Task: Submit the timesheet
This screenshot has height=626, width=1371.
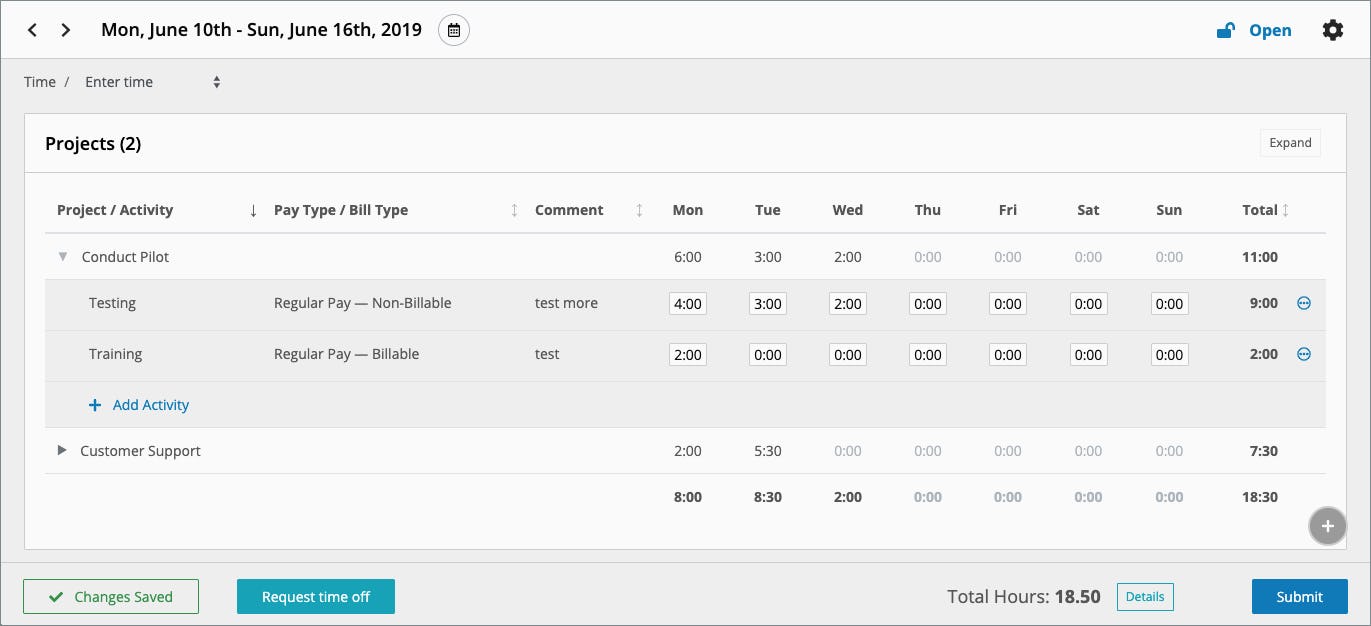Action: pyautogui.click(x=1299, y=596)
